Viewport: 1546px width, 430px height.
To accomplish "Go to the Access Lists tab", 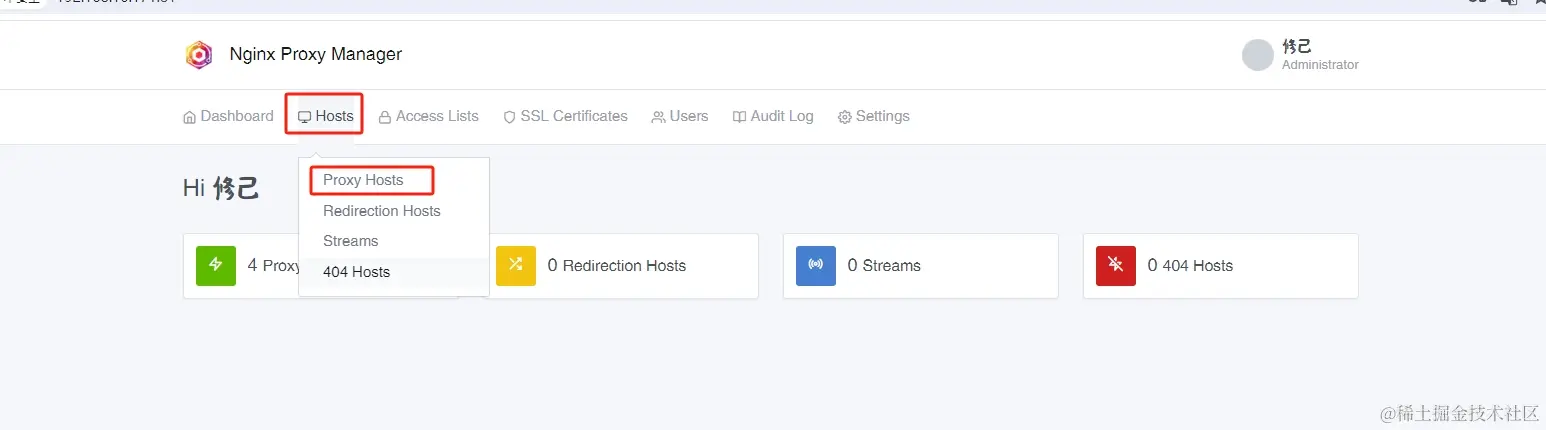I will pos(428,116).
